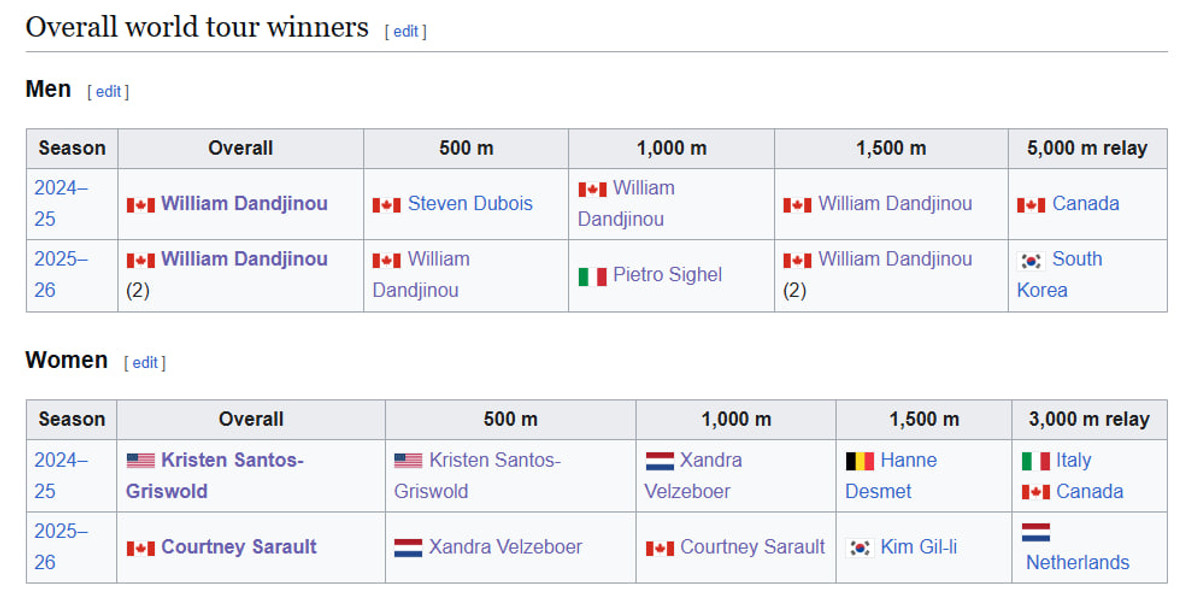1200x605 pixels.
Task: Open Hanne Desmet article link
Action: click(908, 461)
